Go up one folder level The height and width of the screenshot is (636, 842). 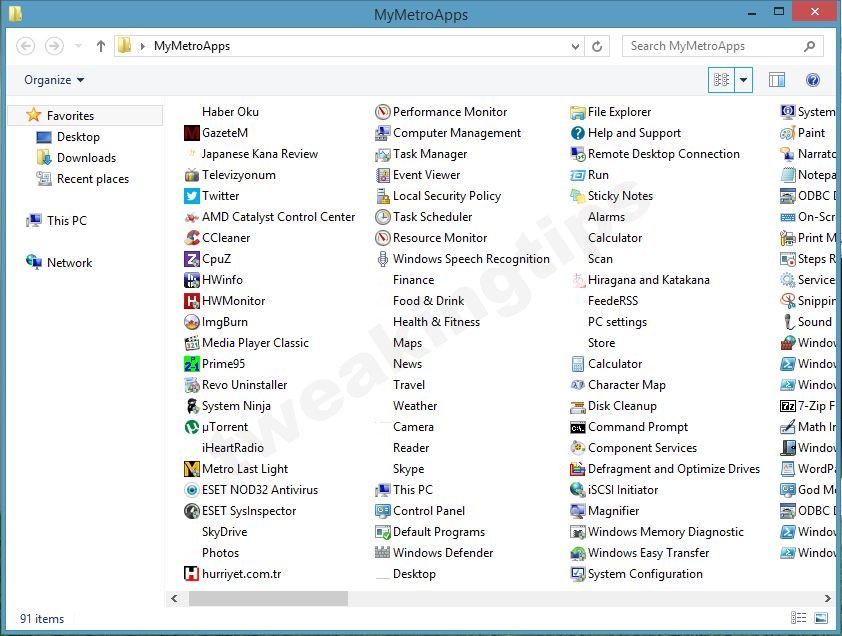coord(100,46)
